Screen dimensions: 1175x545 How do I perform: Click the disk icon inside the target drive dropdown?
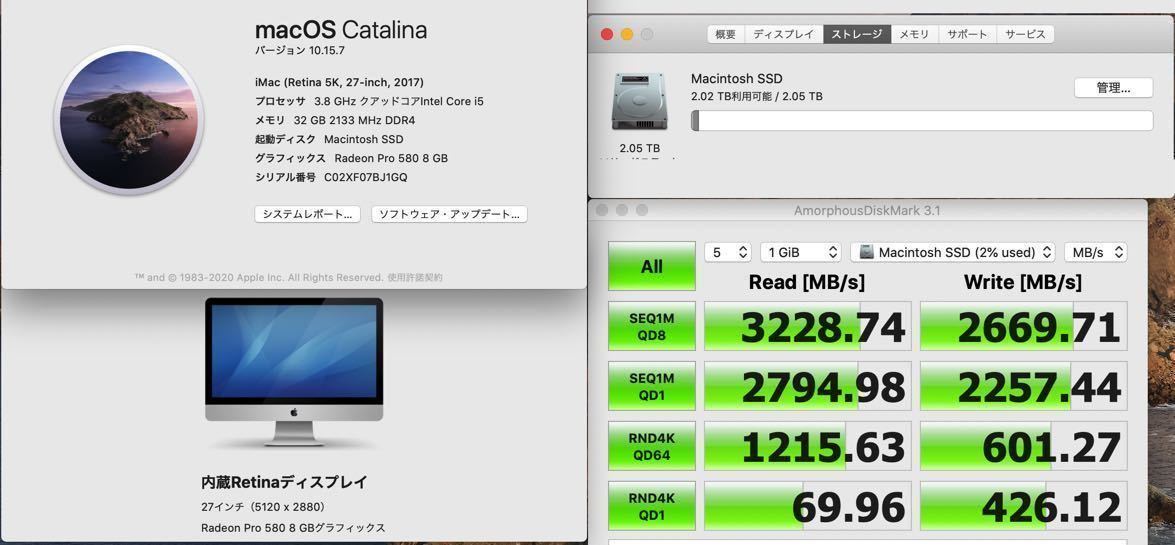[x=866, y=253]
